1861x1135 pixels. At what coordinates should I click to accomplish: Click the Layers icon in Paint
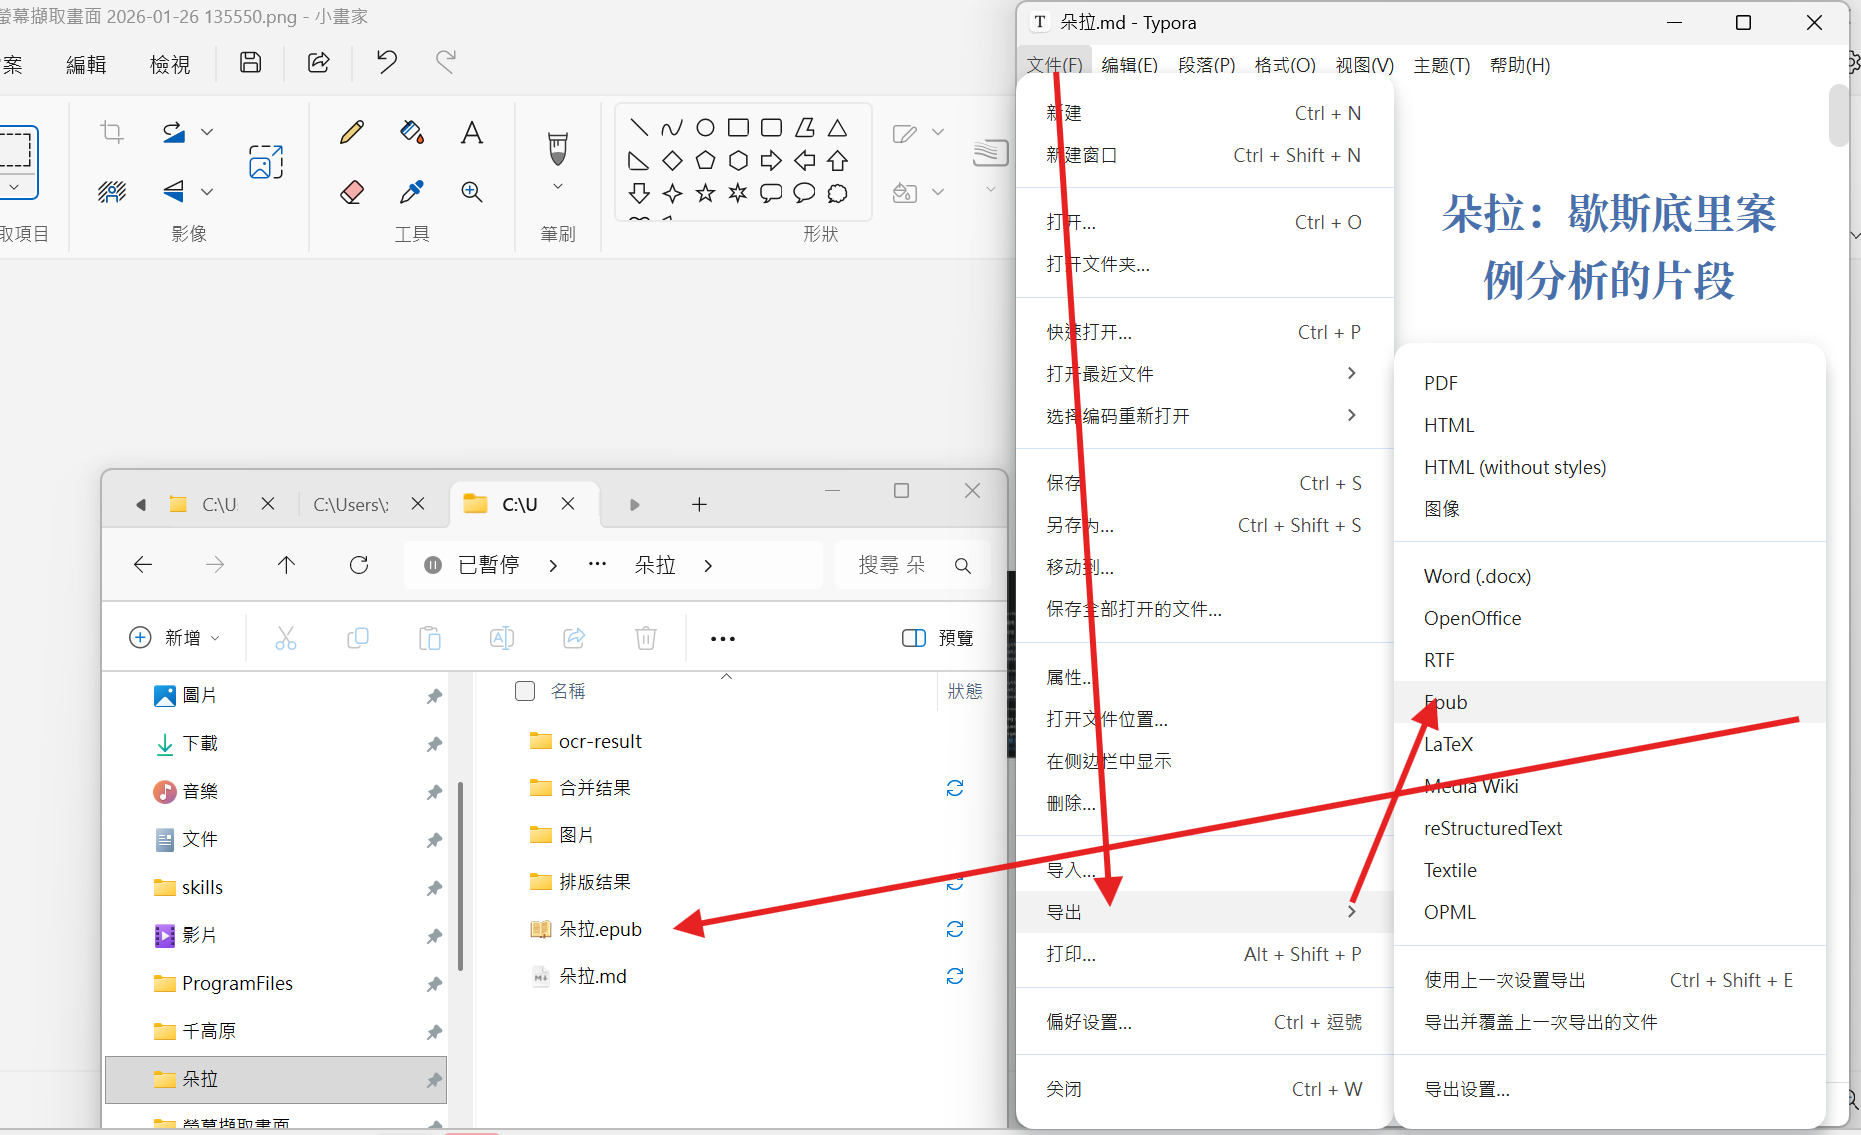(990, 152)
